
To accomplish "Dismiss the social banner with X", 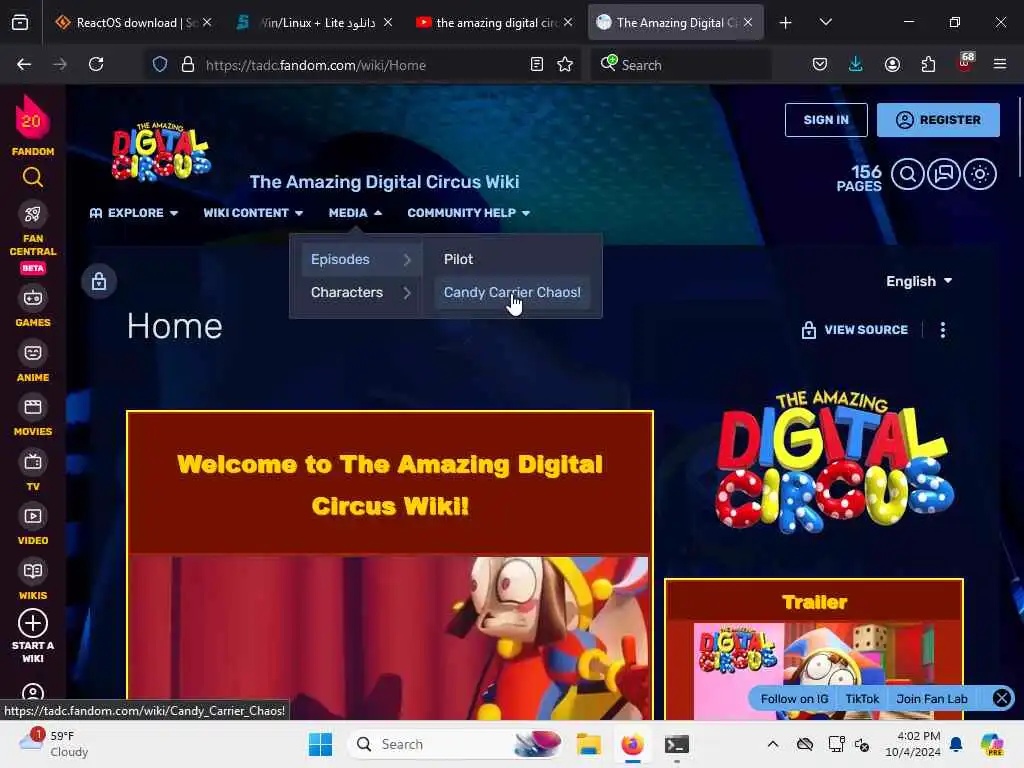I will [1002, 698].
